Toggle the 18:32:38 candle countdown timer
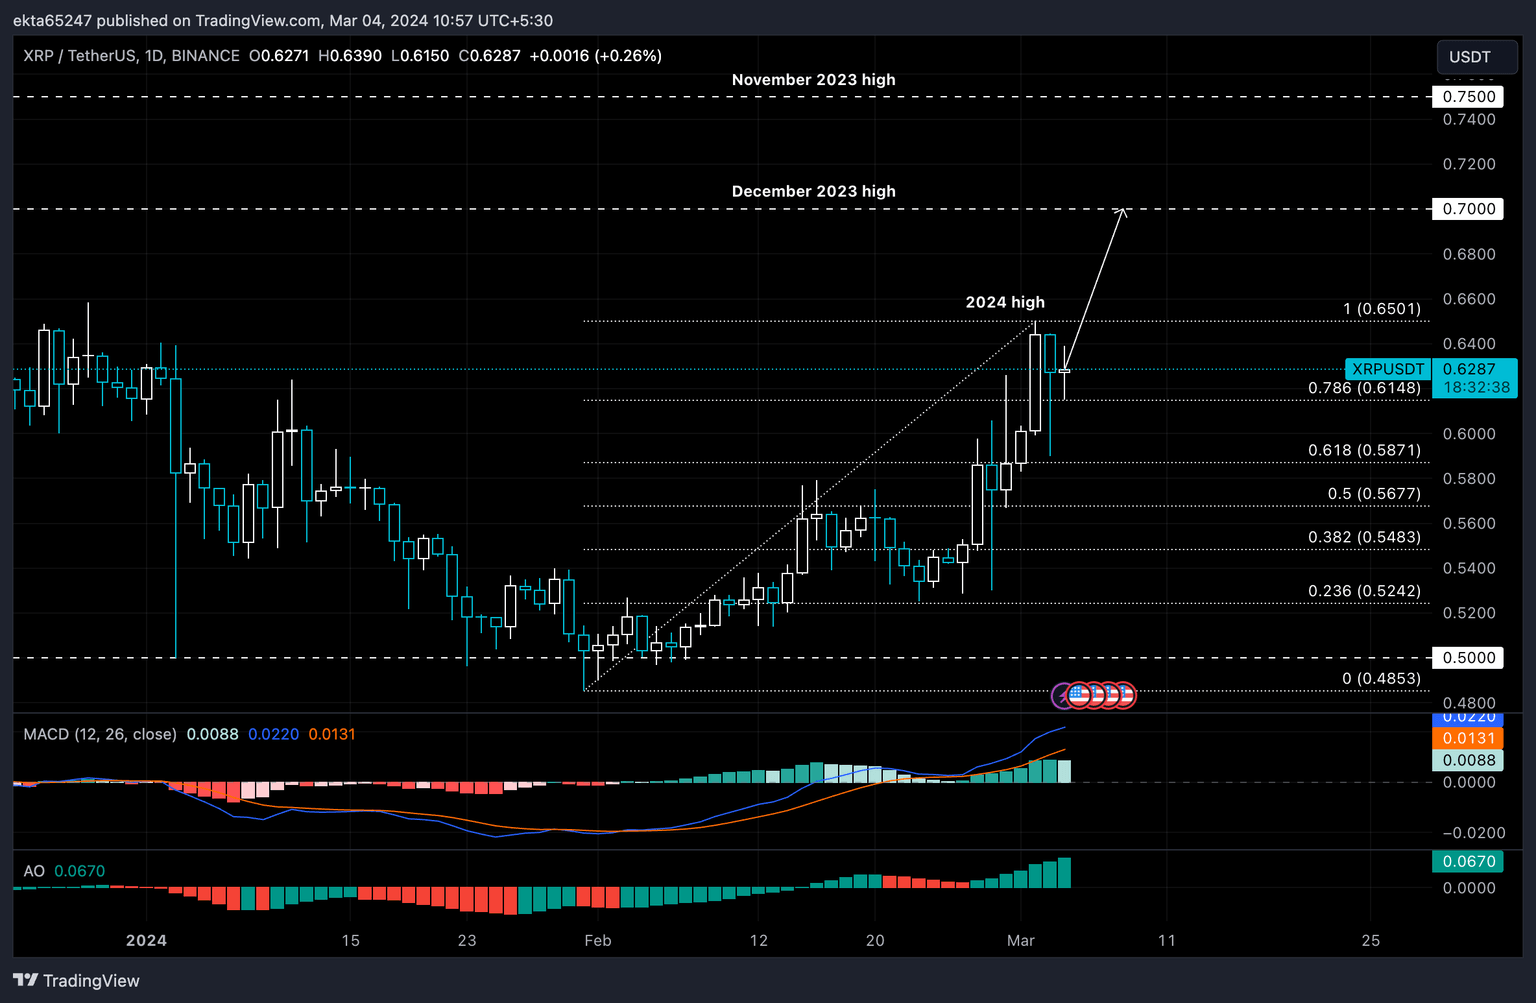Screen dimensions: 1536x1003 coord(1474,388)
